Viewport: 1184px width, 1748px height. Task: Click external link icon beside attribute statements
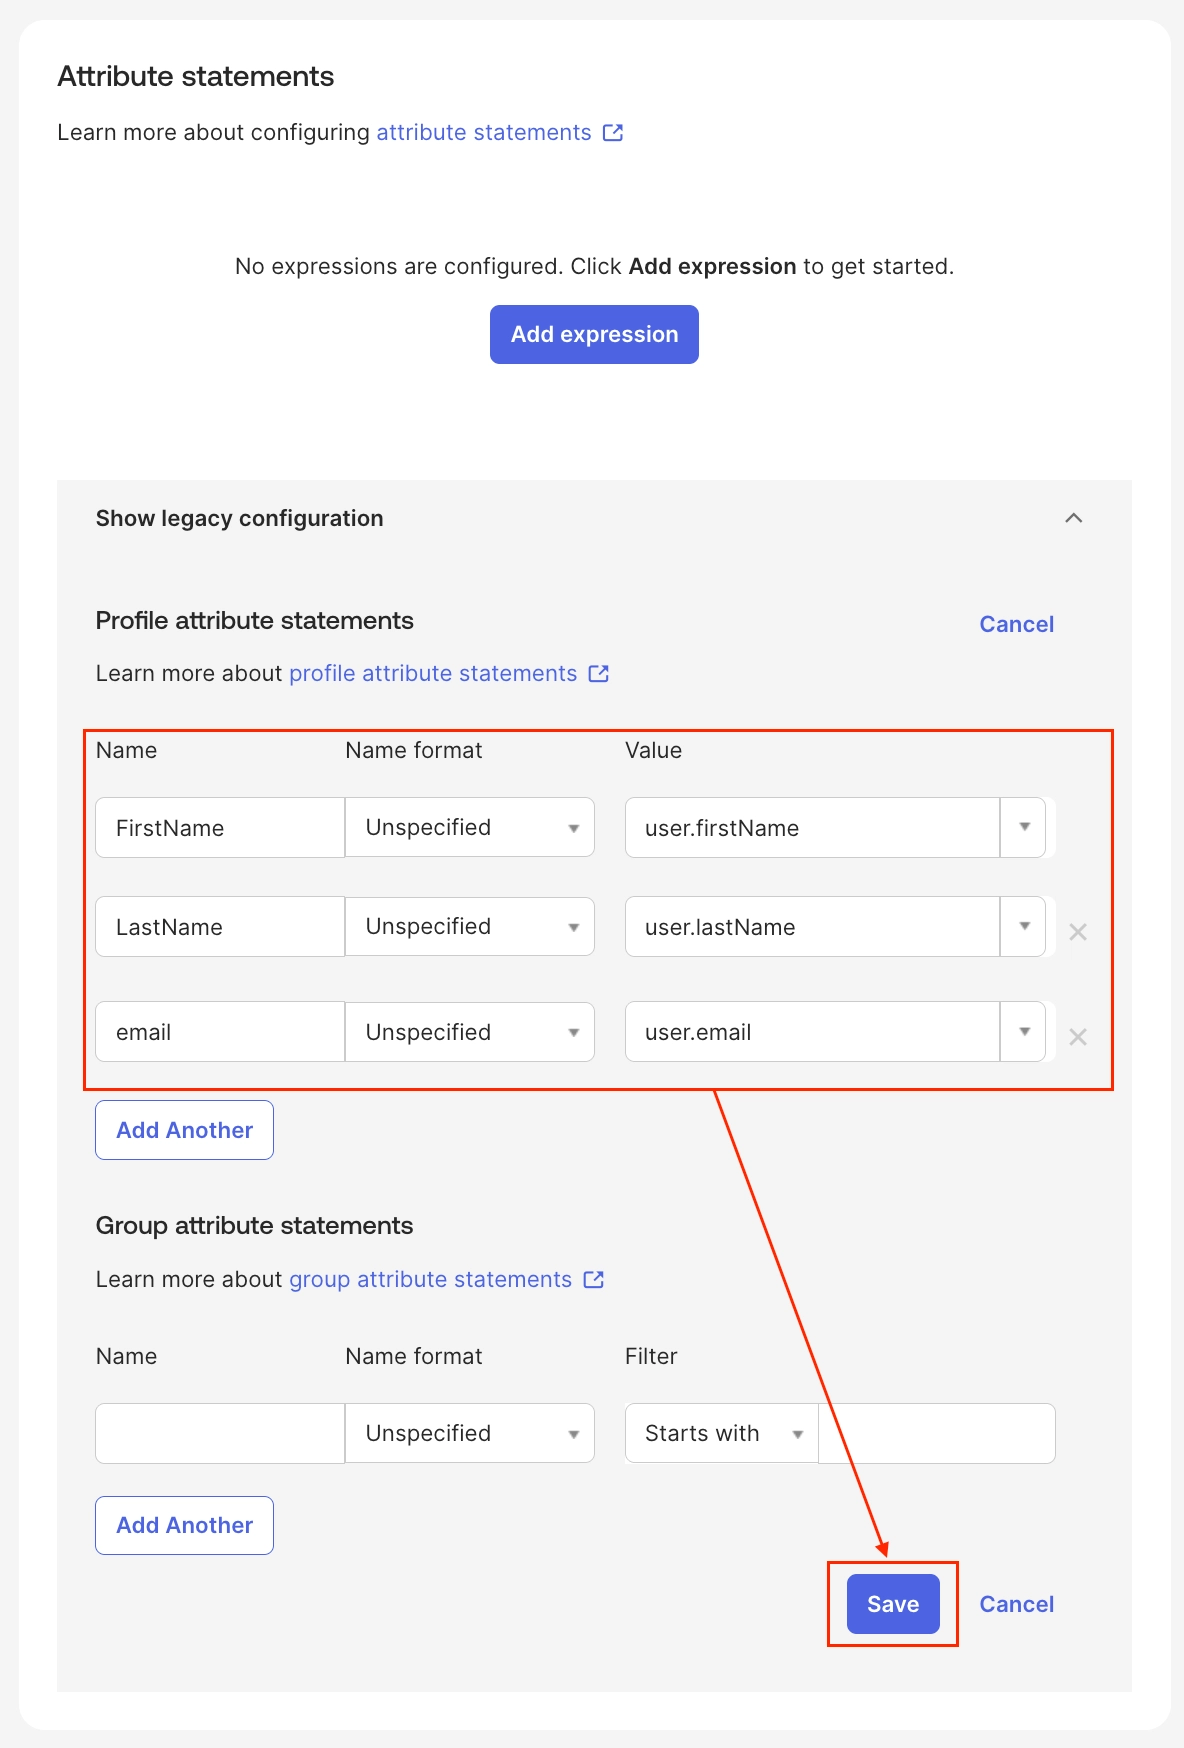tap(613, 133)
